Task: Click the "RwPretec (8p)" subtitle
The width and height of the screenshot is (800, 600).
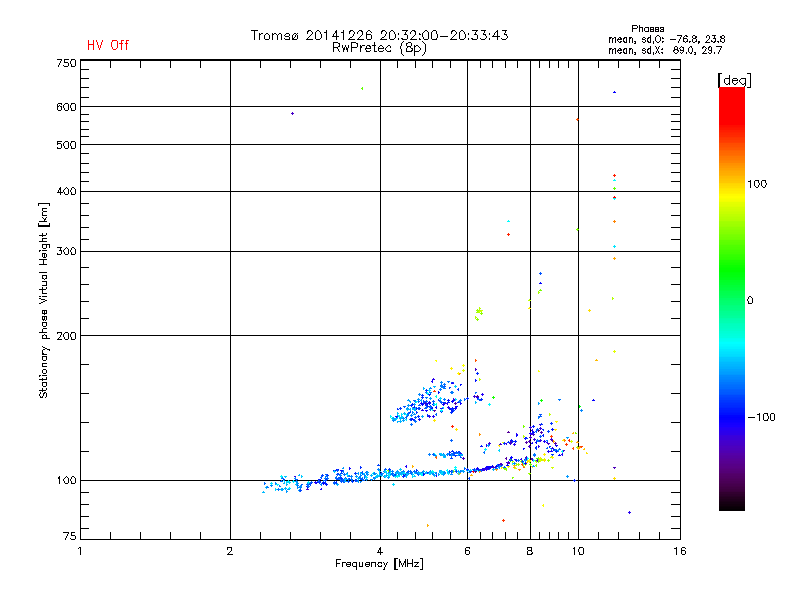Action: 379,48
